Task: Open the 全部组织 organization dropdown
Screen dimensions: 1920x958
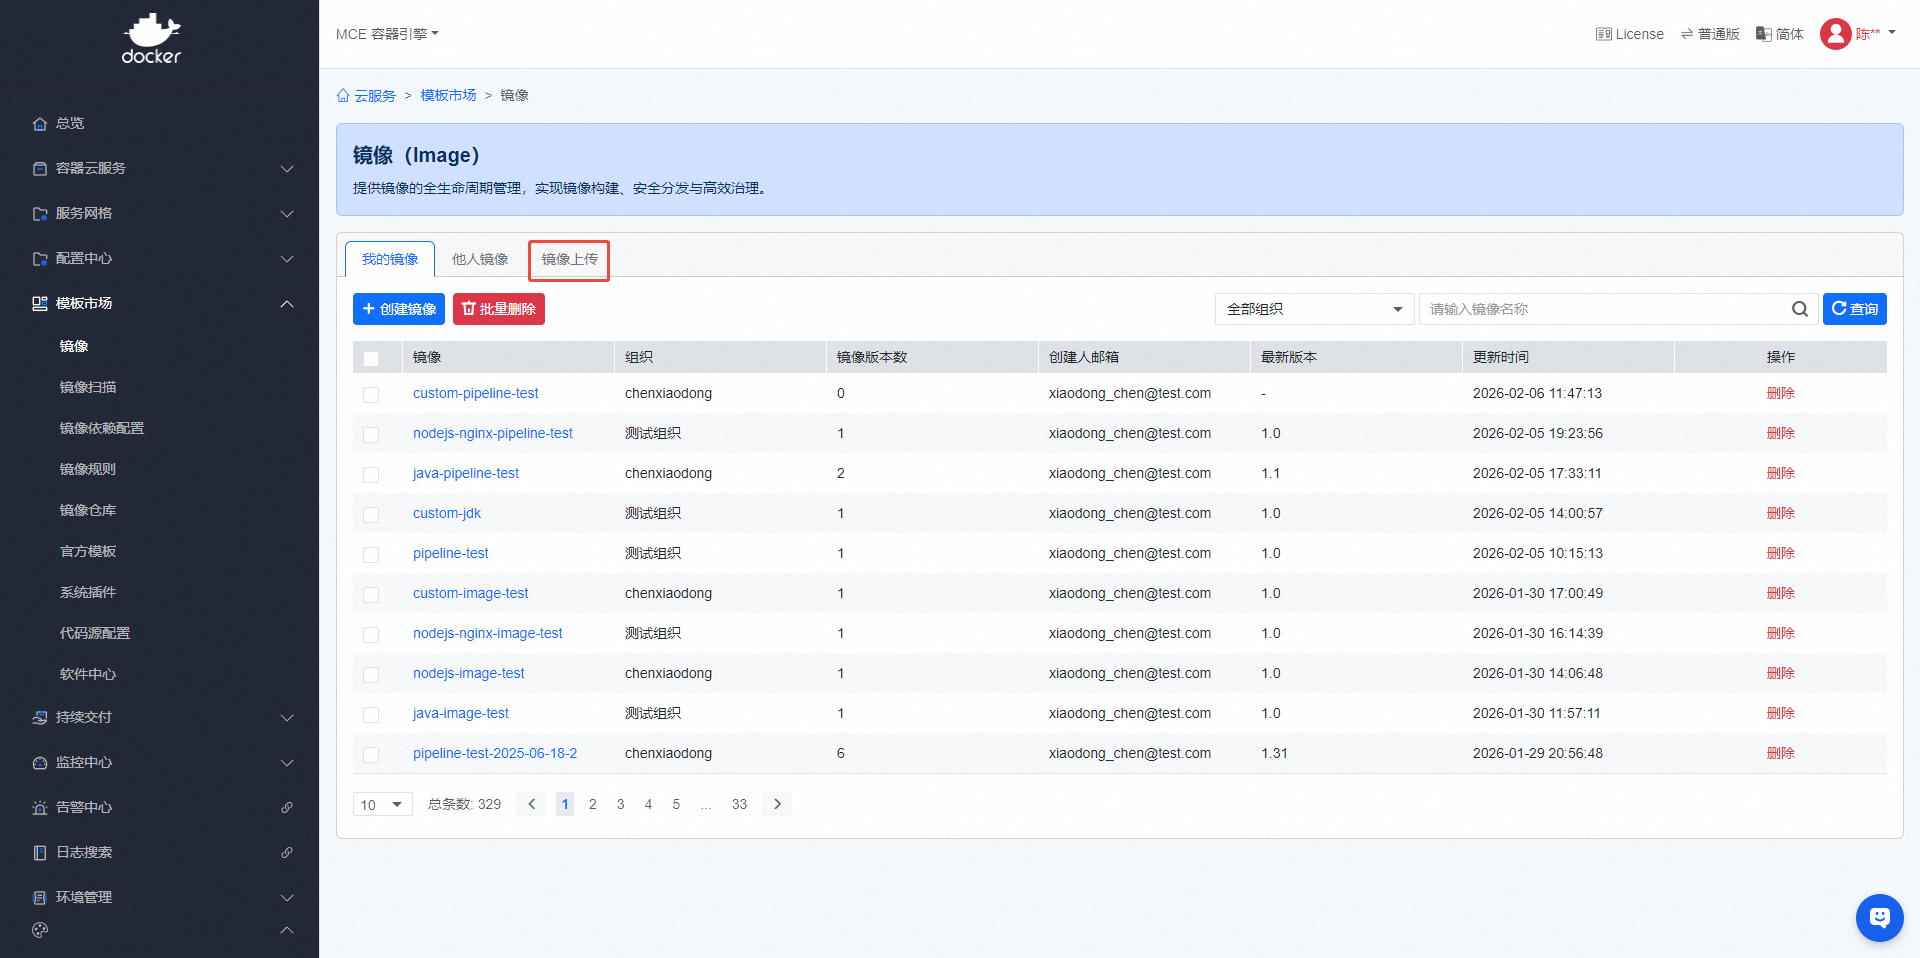Action: (1314, 309)
